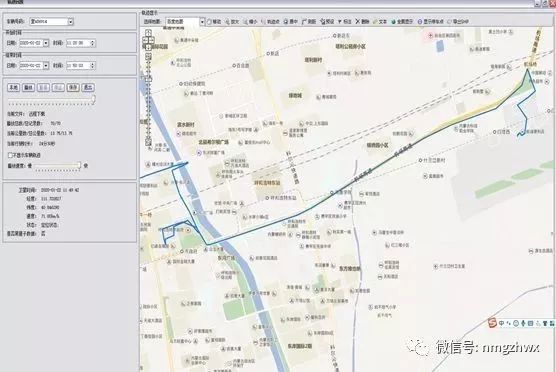Click the playback speed slider handle
Image resolution: width=556 pixels, height=372 pixels.
click(79, 165)
